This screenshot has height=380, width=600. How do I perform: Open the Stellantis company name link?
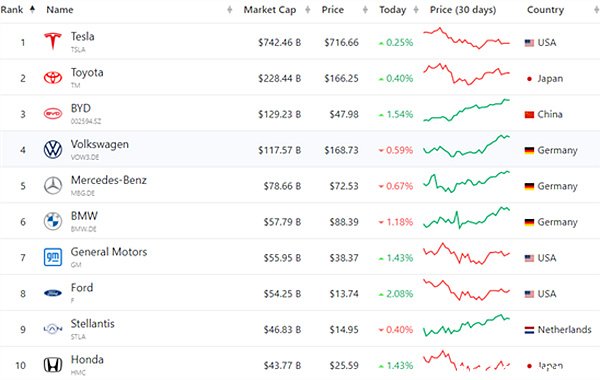(93, 323)
